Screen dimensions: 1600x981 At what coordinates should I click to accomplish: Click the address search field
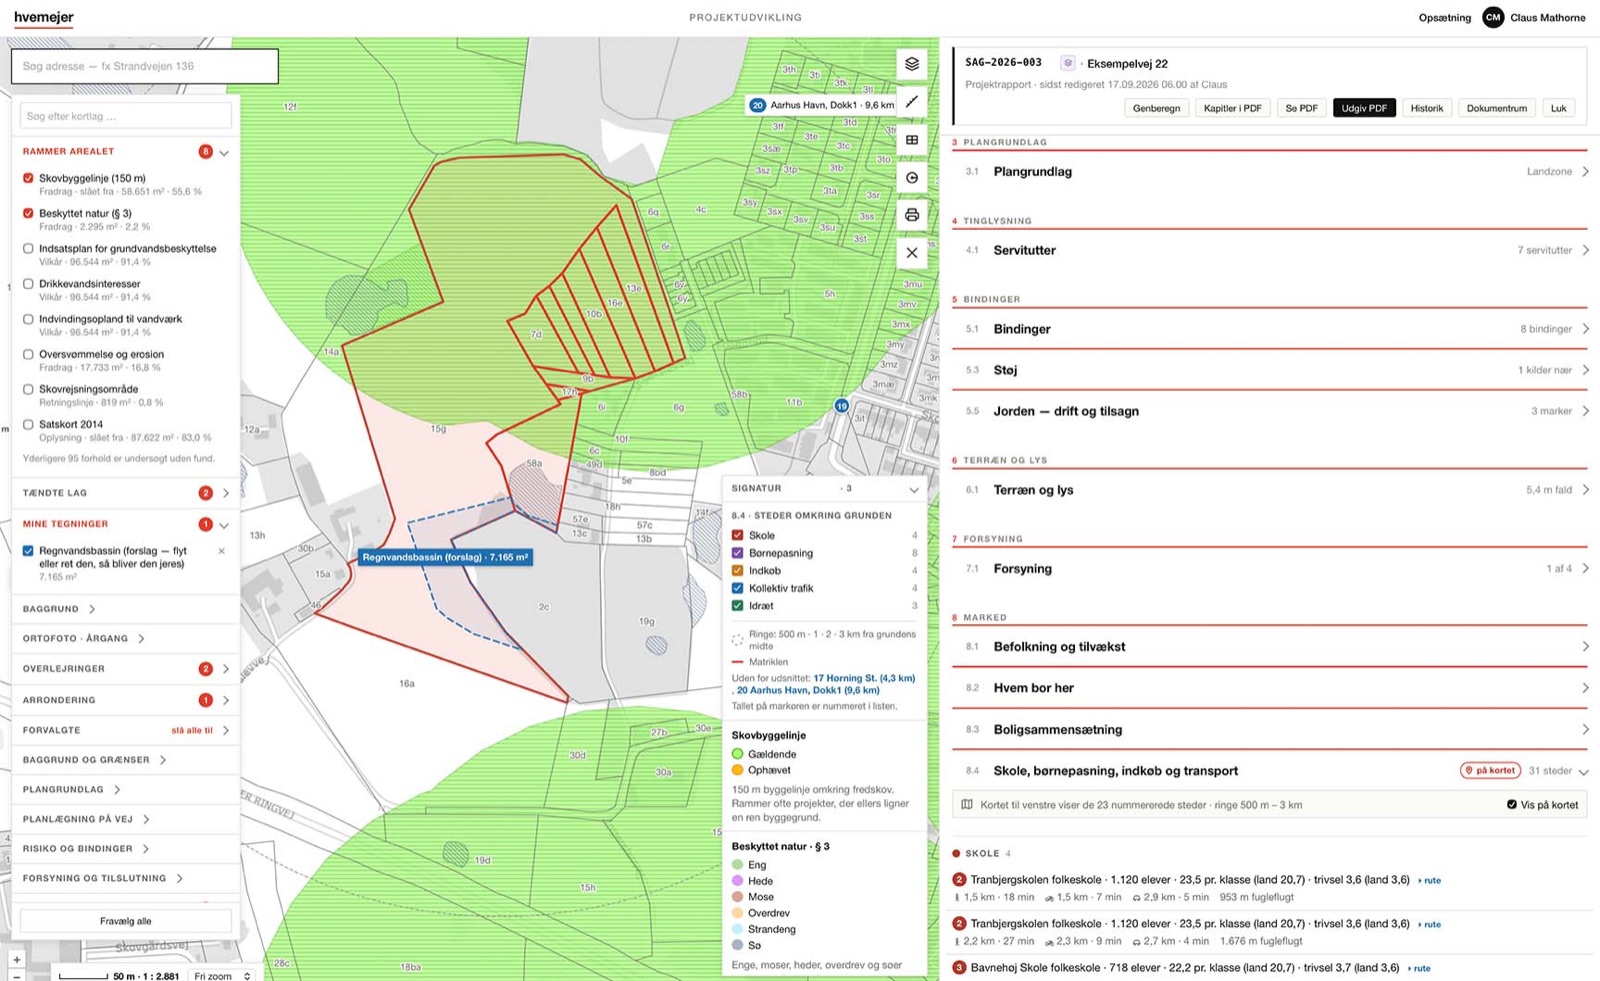click(144, 66)
